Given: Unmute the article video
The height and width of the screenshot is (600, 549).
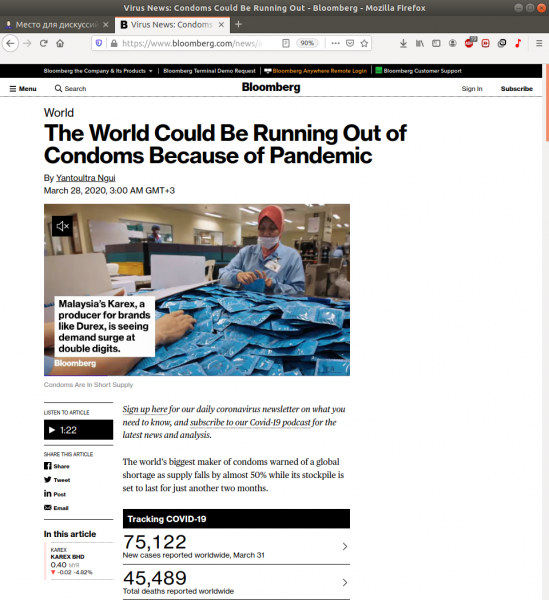Looking at the screenshot, I should click(62, 226).
